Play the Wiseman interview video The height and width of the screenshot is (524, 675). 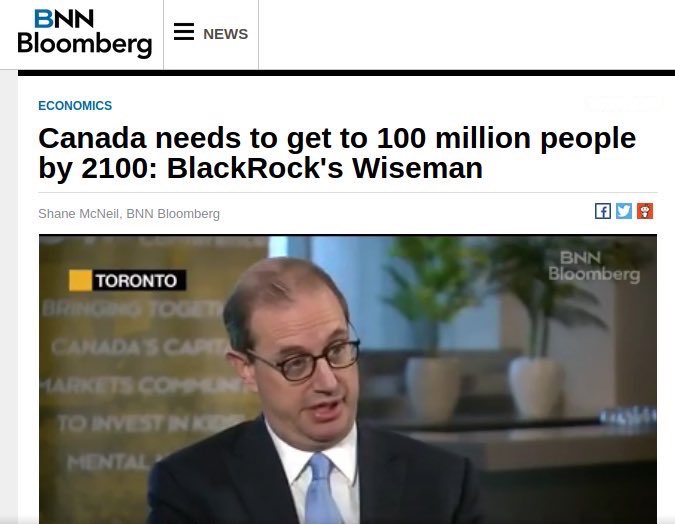348,379
